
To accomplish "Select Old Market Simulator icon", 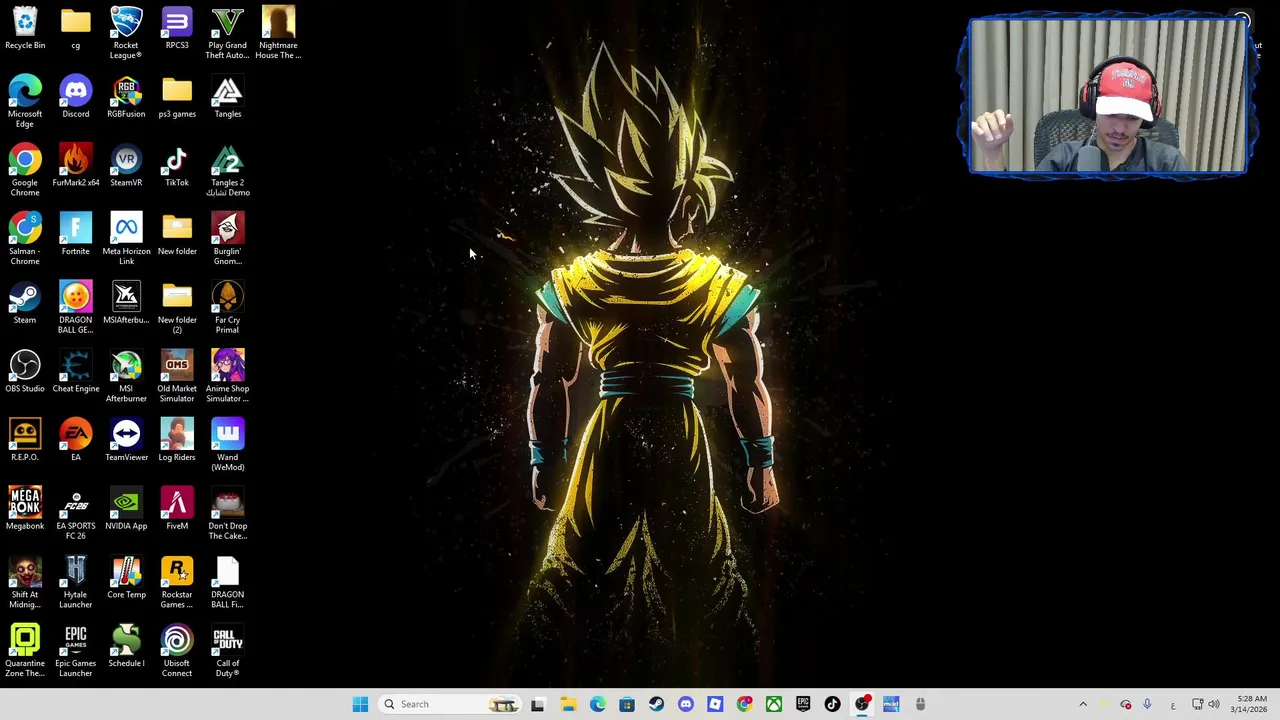I will click(x=177, y=376).
